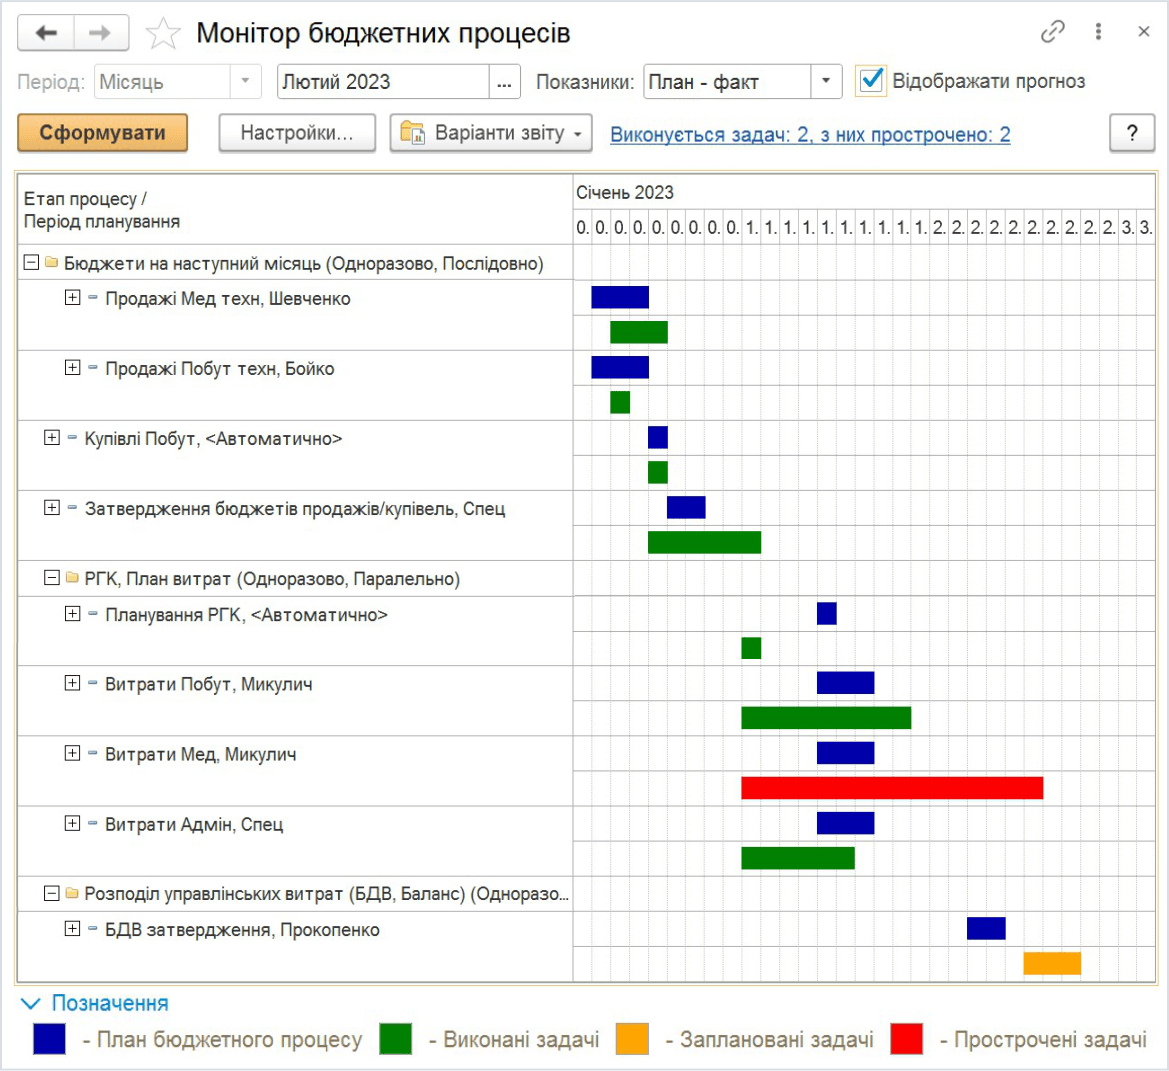The image size is (1169, 1071).
Task: Open the Показники dropdown list
Action: tap(825, 82)
